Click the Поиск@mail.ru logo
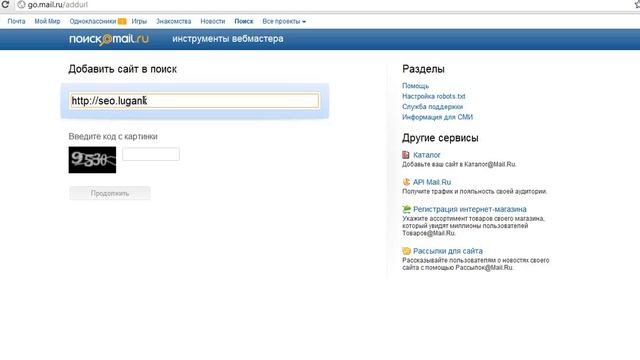Image resolution: width=640 pixels, height=360 pixels. pyautogui.click(x=109, y=39)
